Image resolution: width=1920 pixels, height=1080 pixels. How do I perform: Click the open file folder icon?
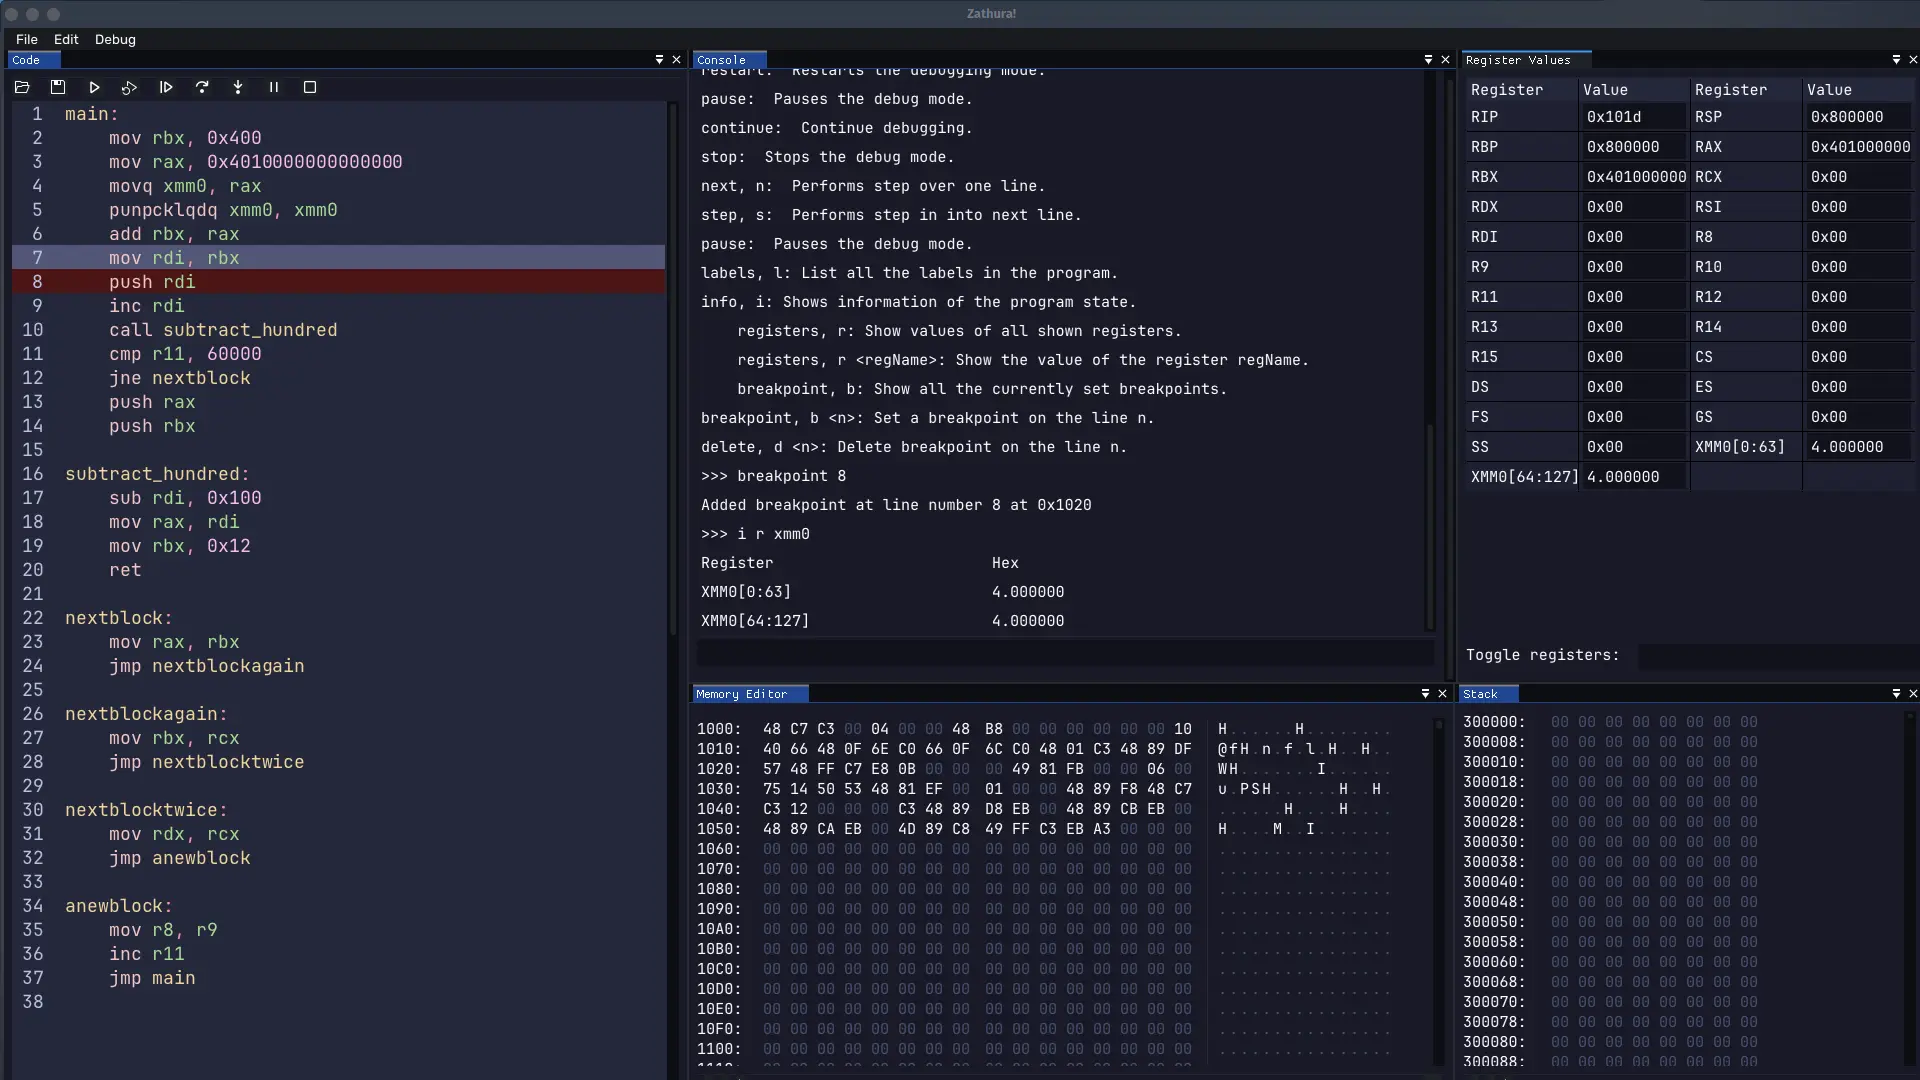pos(22,88)
